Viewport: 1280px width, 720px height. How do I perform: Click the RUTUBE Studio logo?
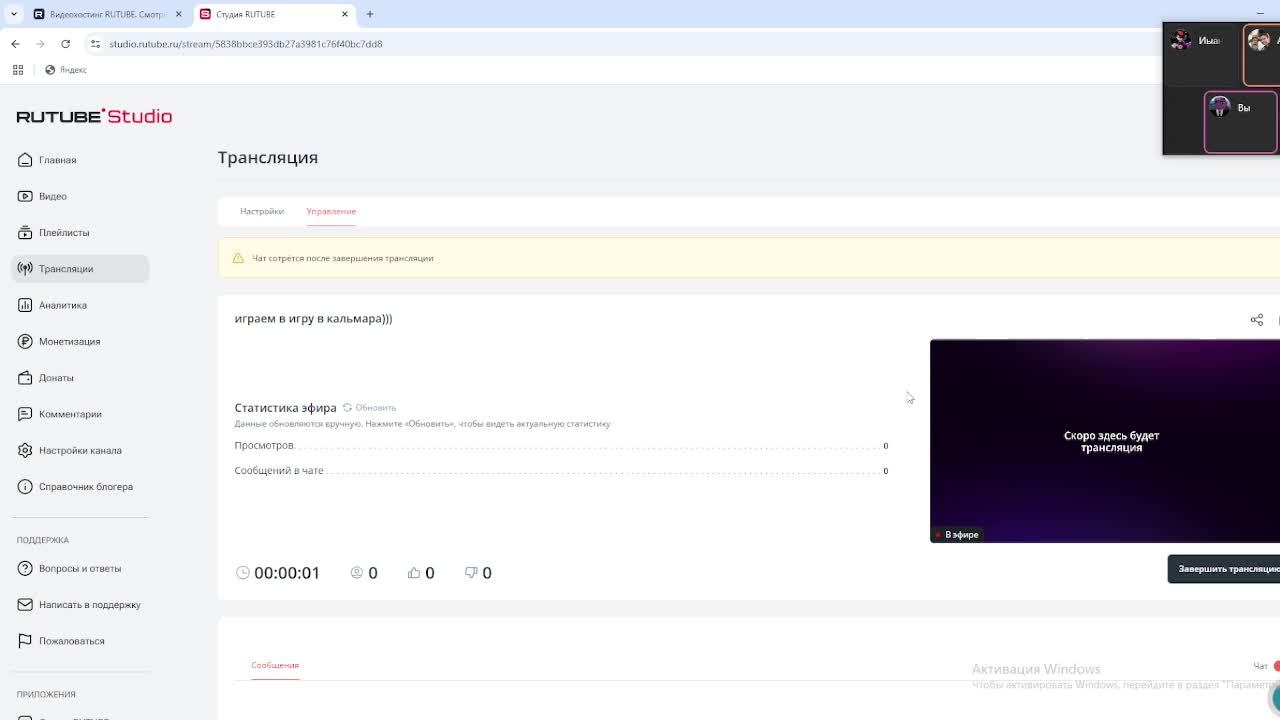94,116
